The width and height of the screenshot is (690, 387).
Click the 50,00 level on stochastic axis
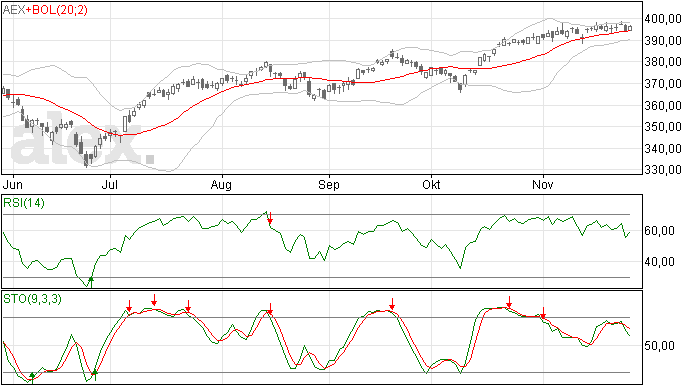click(x=659, y=346)
